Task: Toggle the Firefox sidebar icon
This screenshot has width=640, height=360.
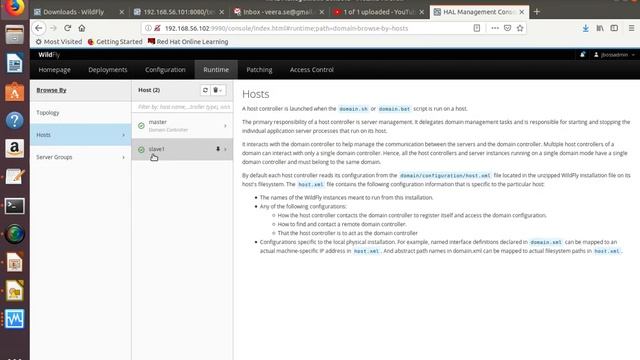Action: tap(614, 28)
